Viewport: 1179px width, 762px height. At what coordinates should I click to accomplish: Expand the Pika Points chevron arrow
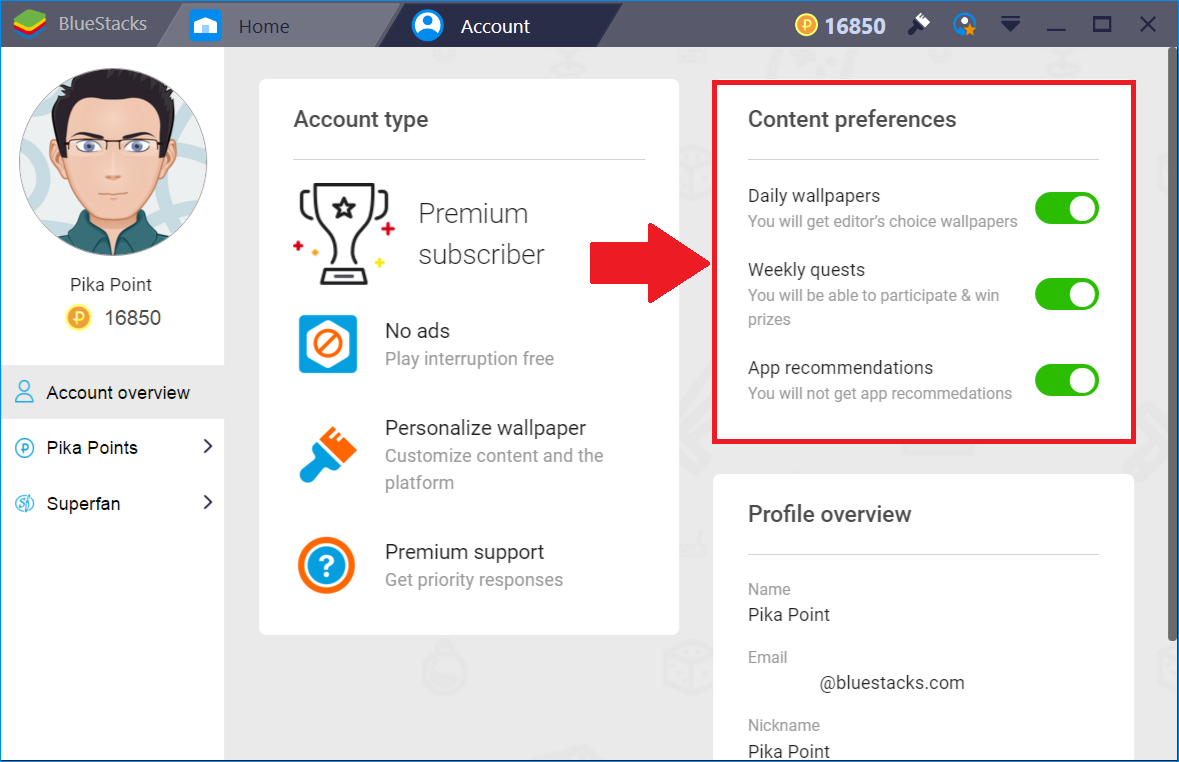[x=208, y=447]
